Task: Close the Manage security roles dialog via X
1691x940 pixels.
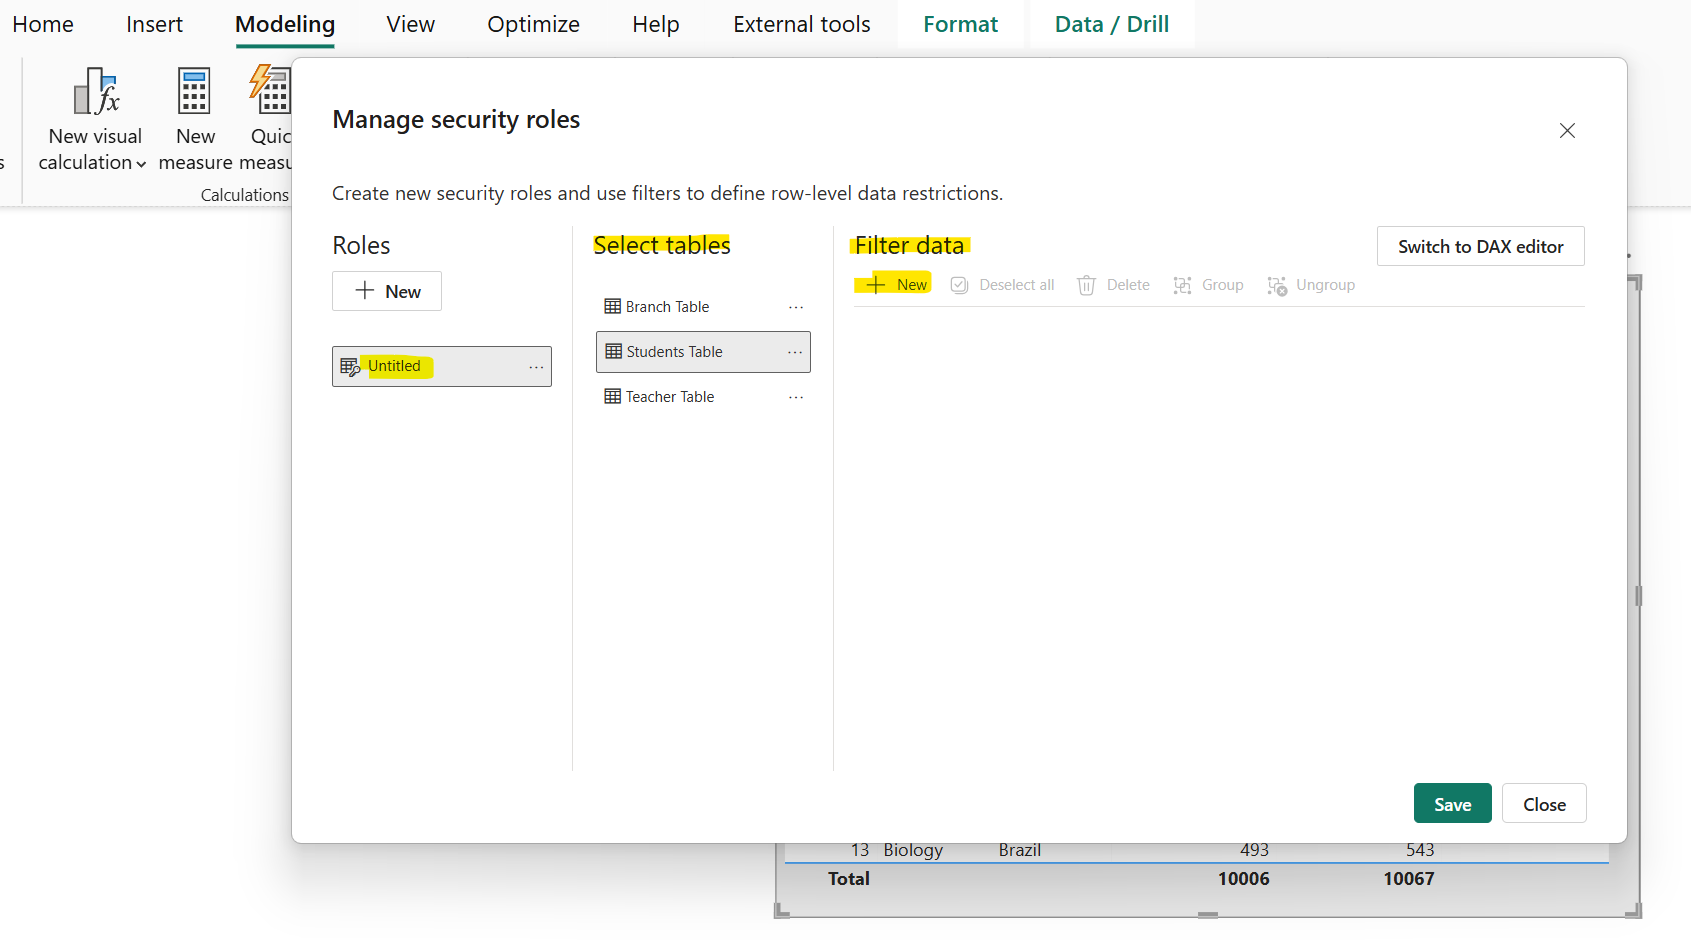Action: tap(1567, 131)
